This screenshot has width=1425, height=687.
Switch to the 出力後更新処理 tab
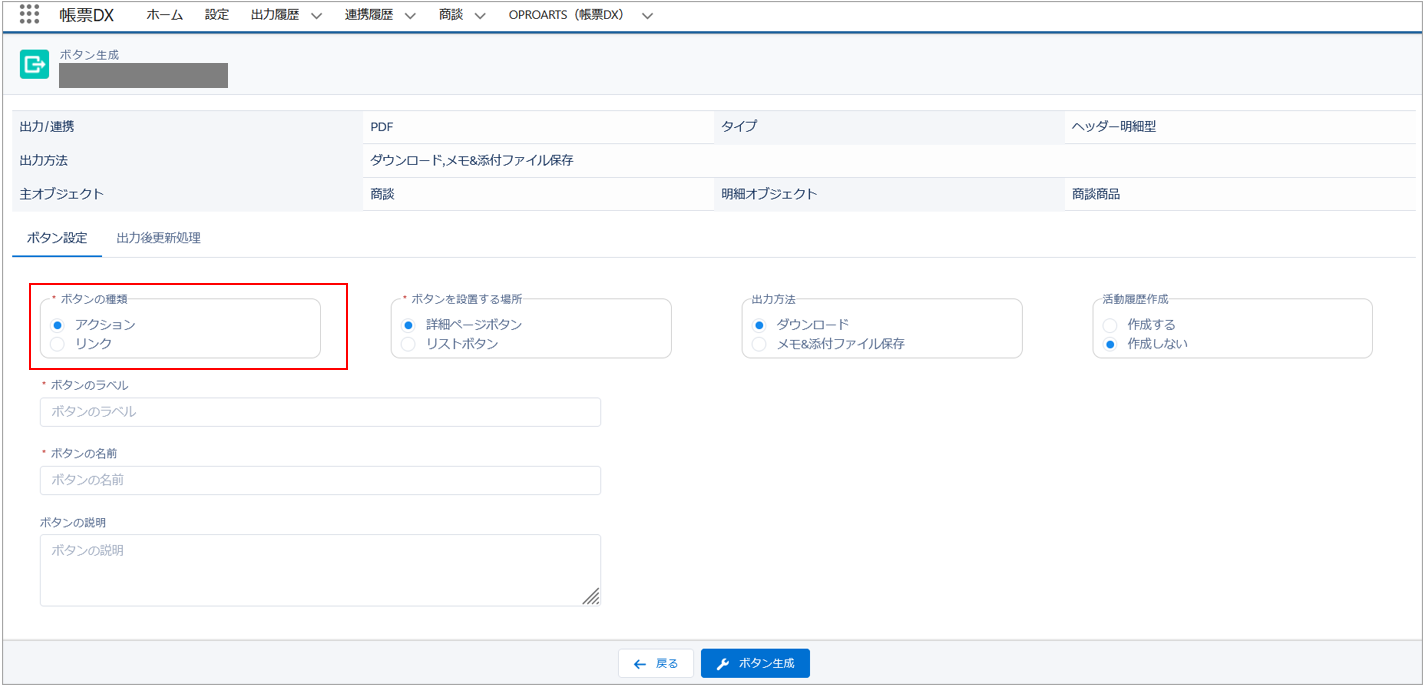click(x=158, y=238)
